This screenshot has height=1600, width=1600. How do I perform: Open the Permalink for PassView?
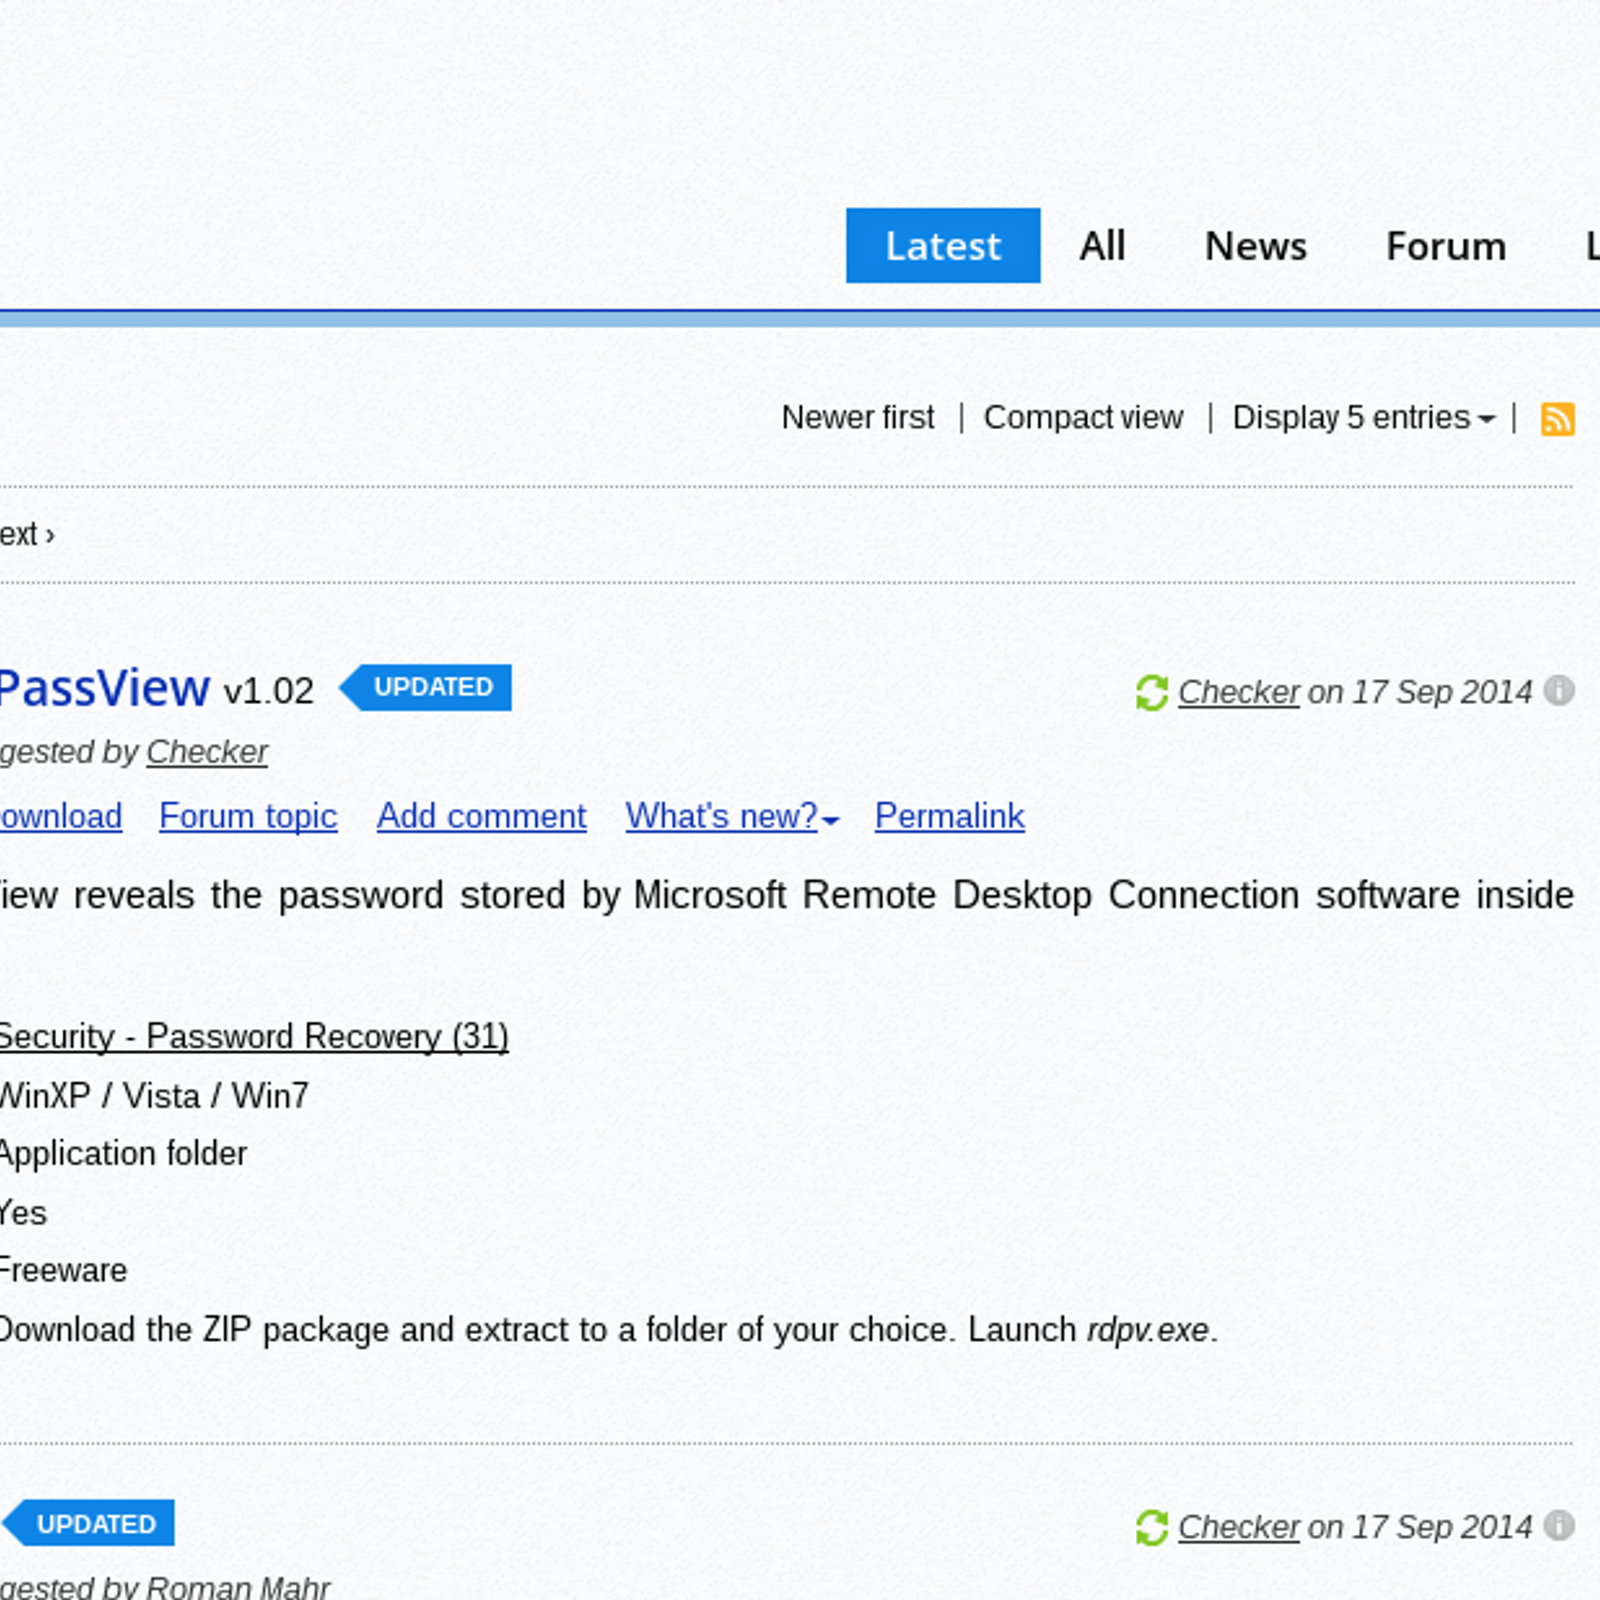click(x=949, y=816)
